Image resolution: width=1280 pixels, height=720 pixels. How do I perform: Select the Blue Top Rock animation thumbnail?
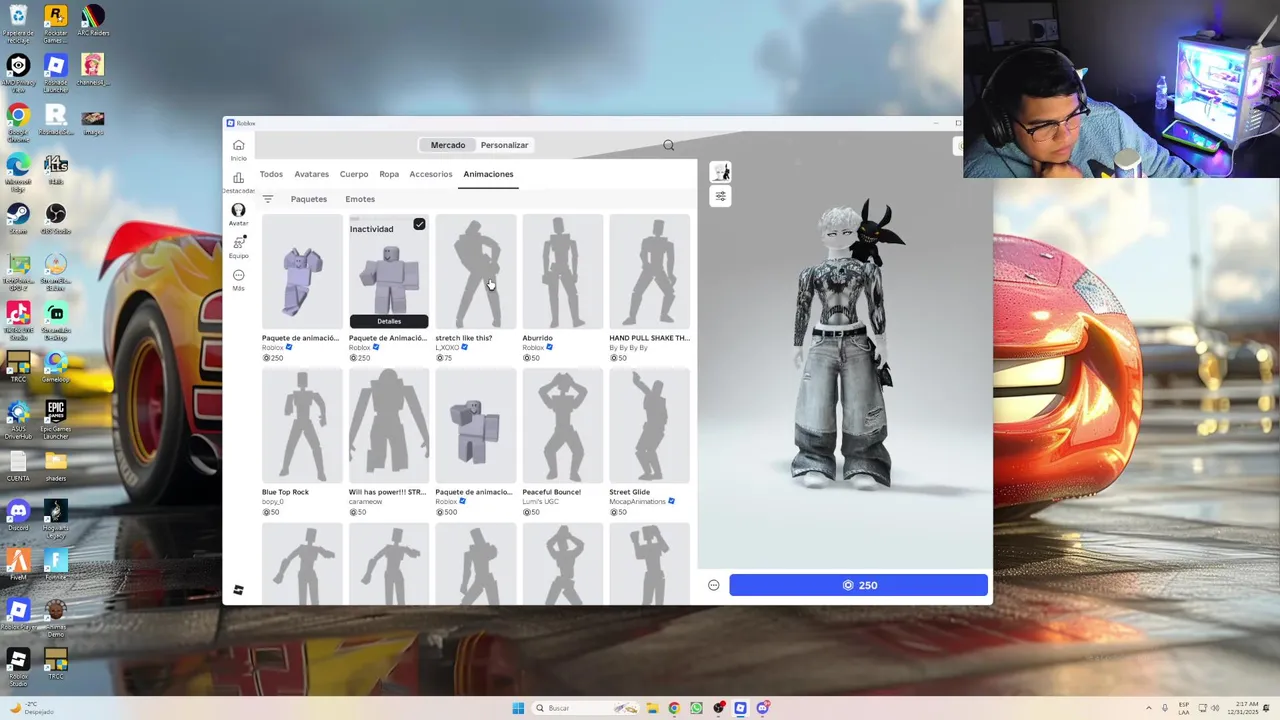coord(302,426)
